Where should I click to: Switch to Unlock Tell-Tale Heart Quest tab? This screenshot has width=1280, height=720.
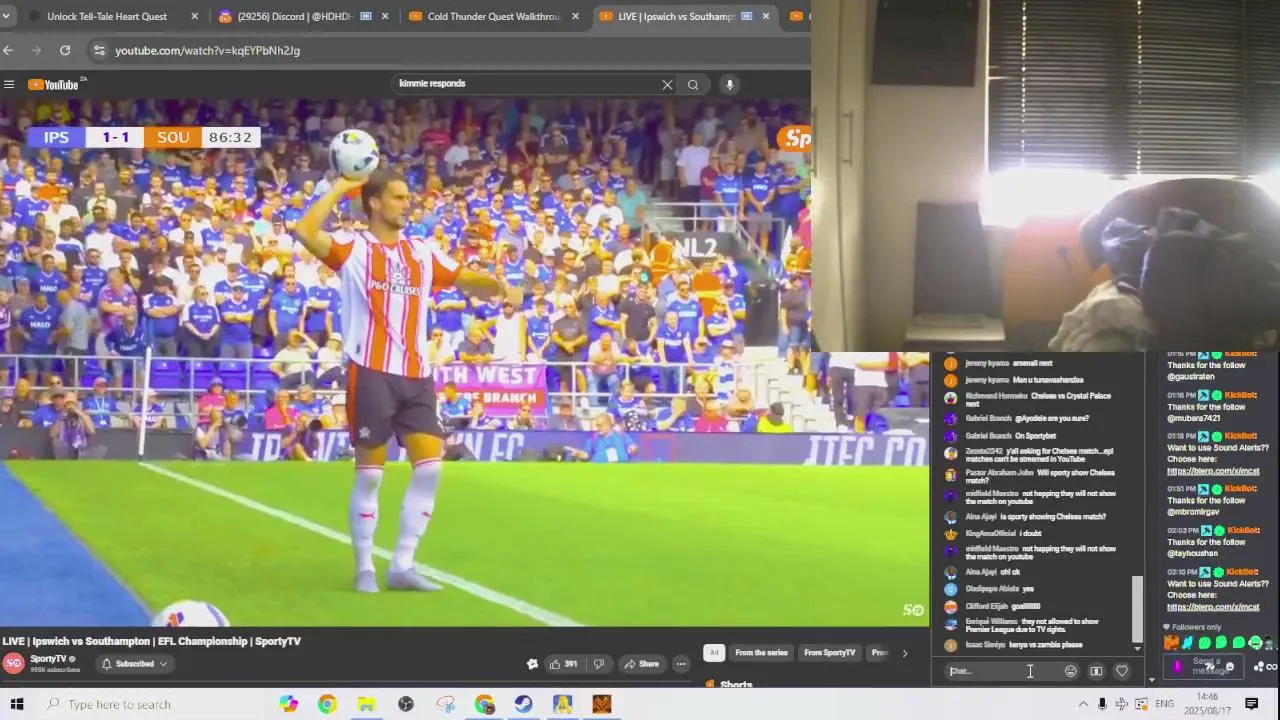point(106,16)
